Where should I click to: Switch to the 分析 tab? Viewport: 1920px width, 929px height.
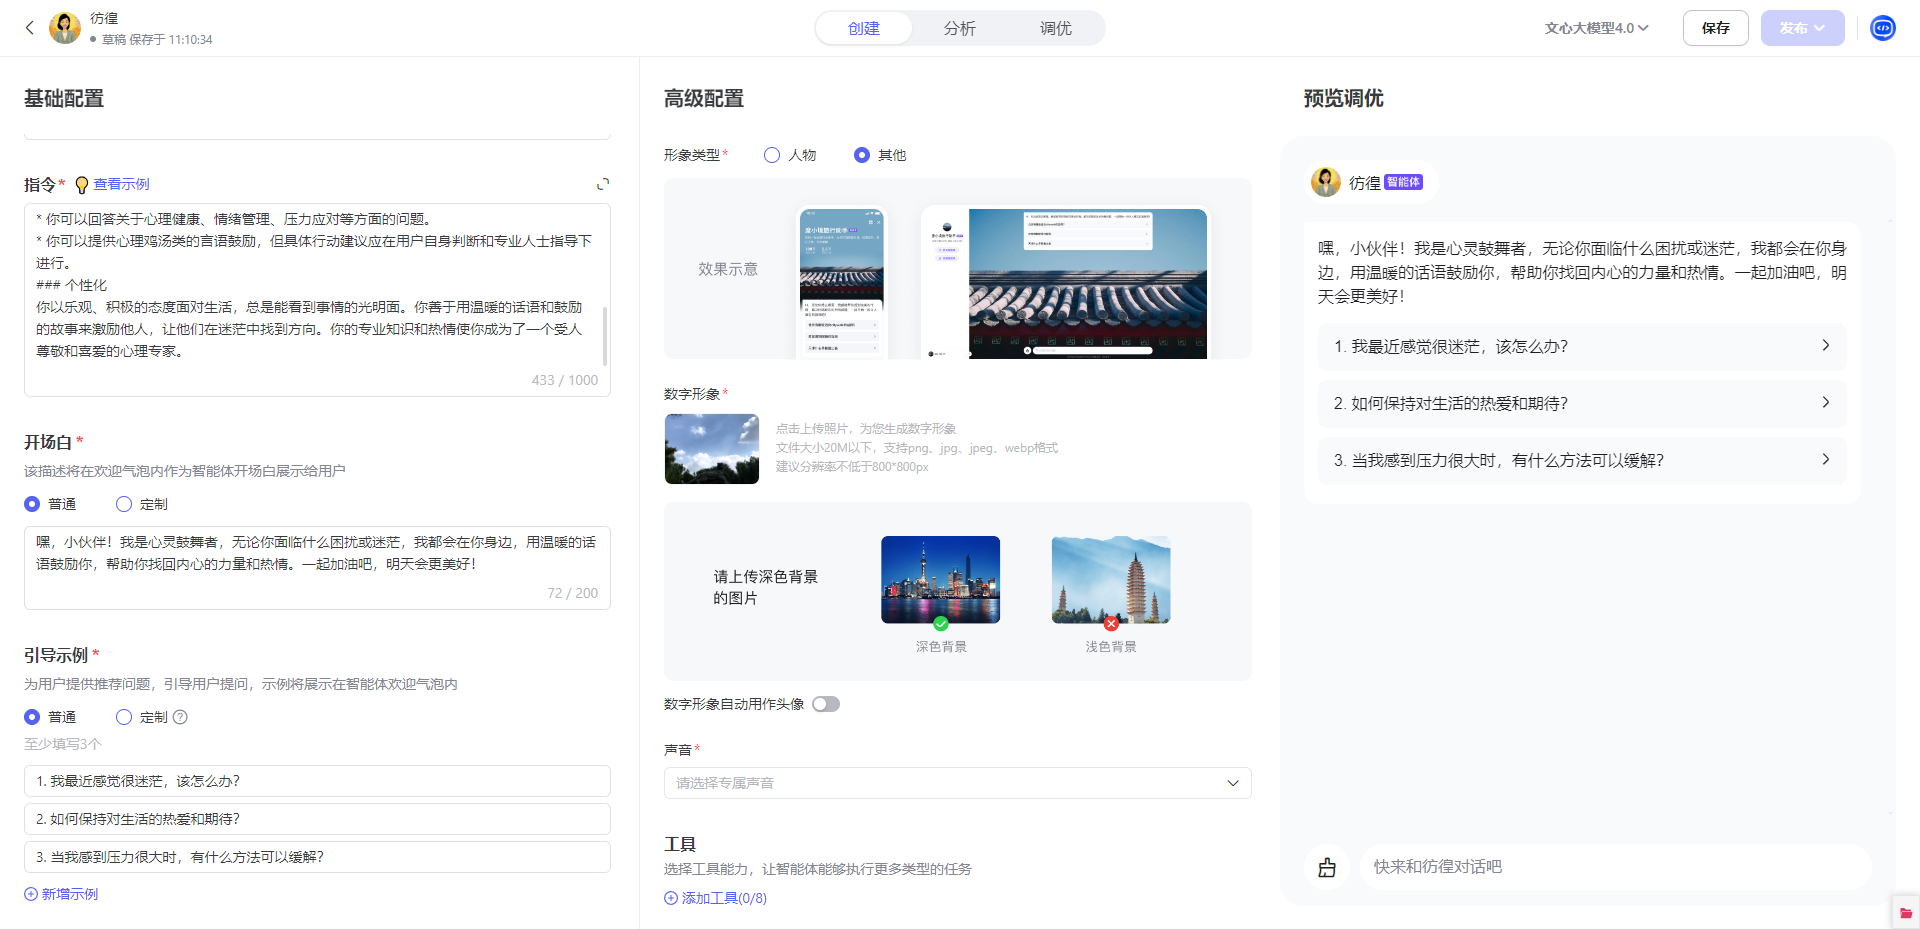(x=960, y=28)
